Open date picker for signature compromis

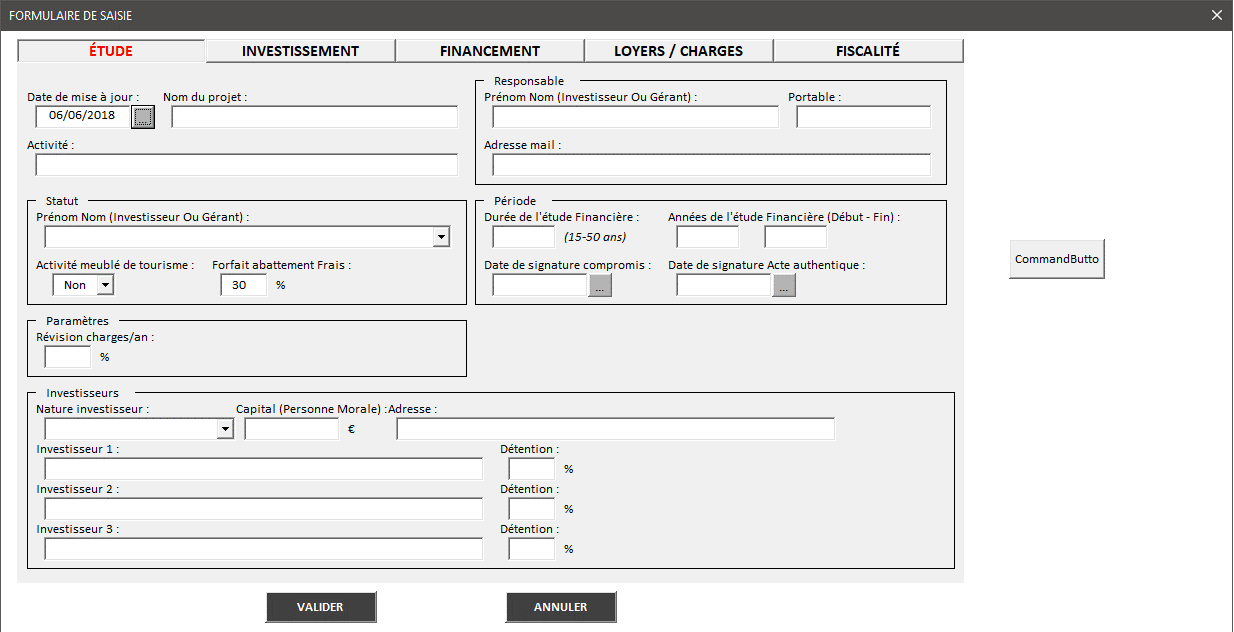pos(600,286)
